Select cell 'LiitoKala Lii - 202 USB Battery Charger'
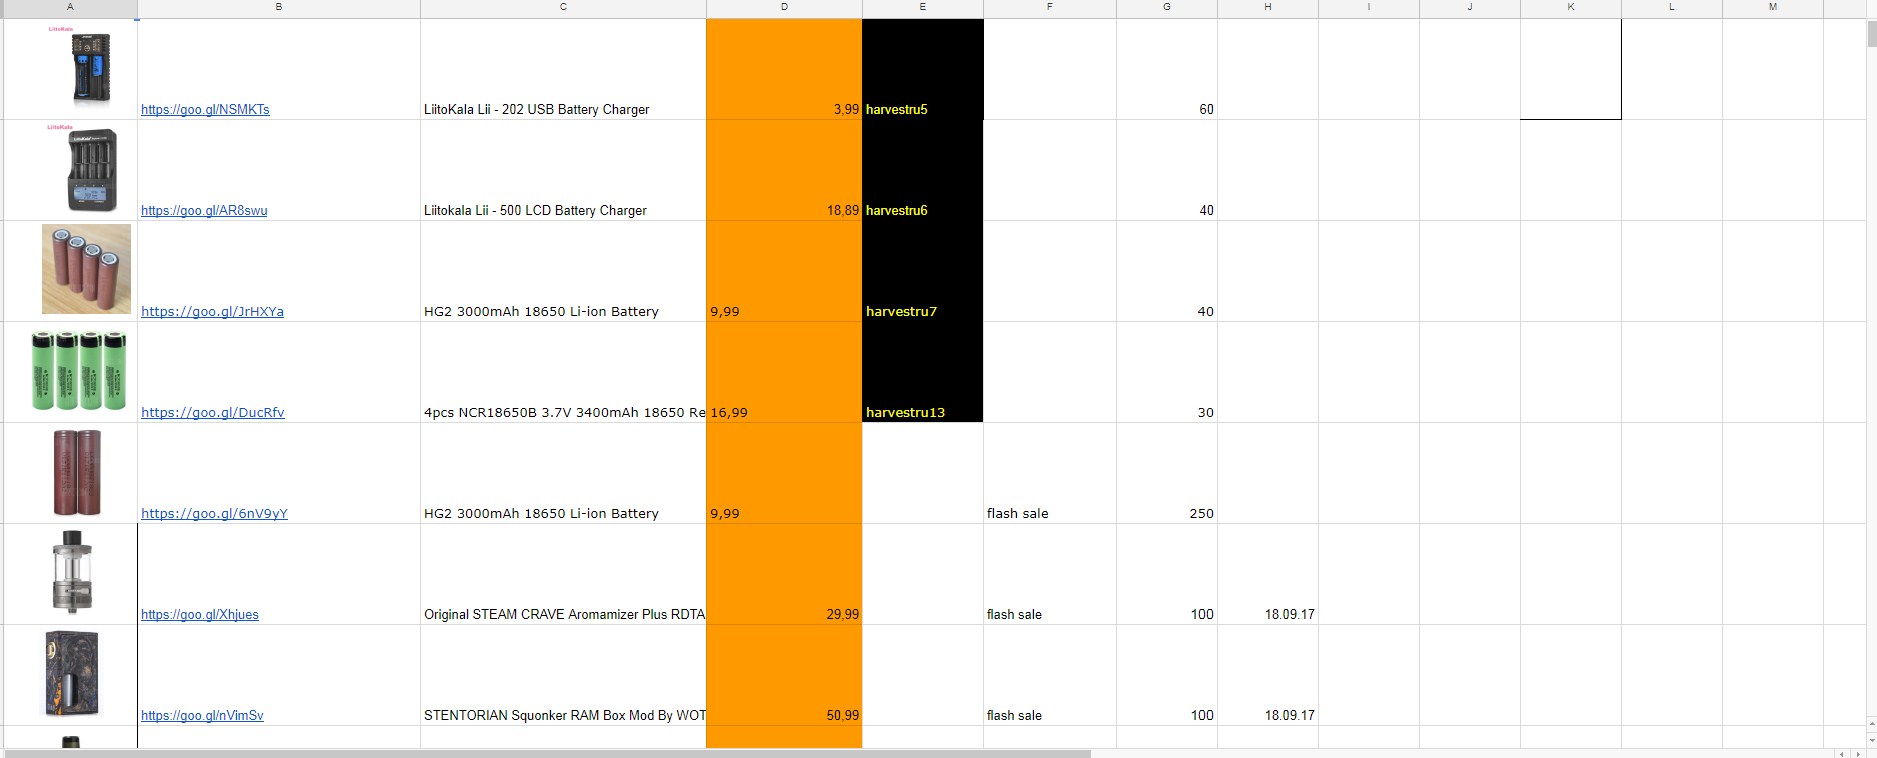 pos(563,69)
